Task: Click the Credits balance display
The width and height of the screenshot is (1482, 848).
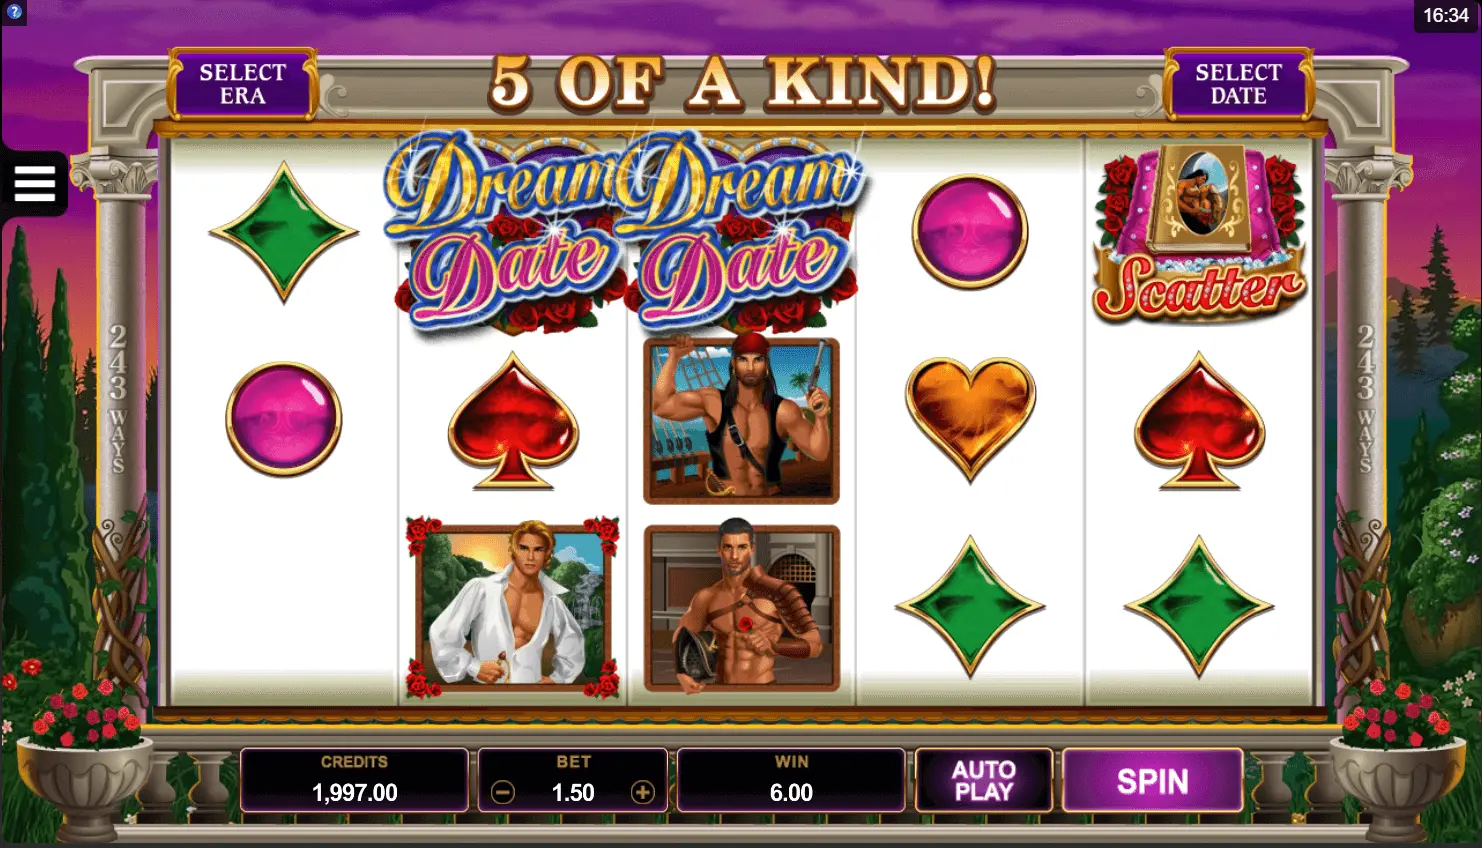Action: point(354,780)
